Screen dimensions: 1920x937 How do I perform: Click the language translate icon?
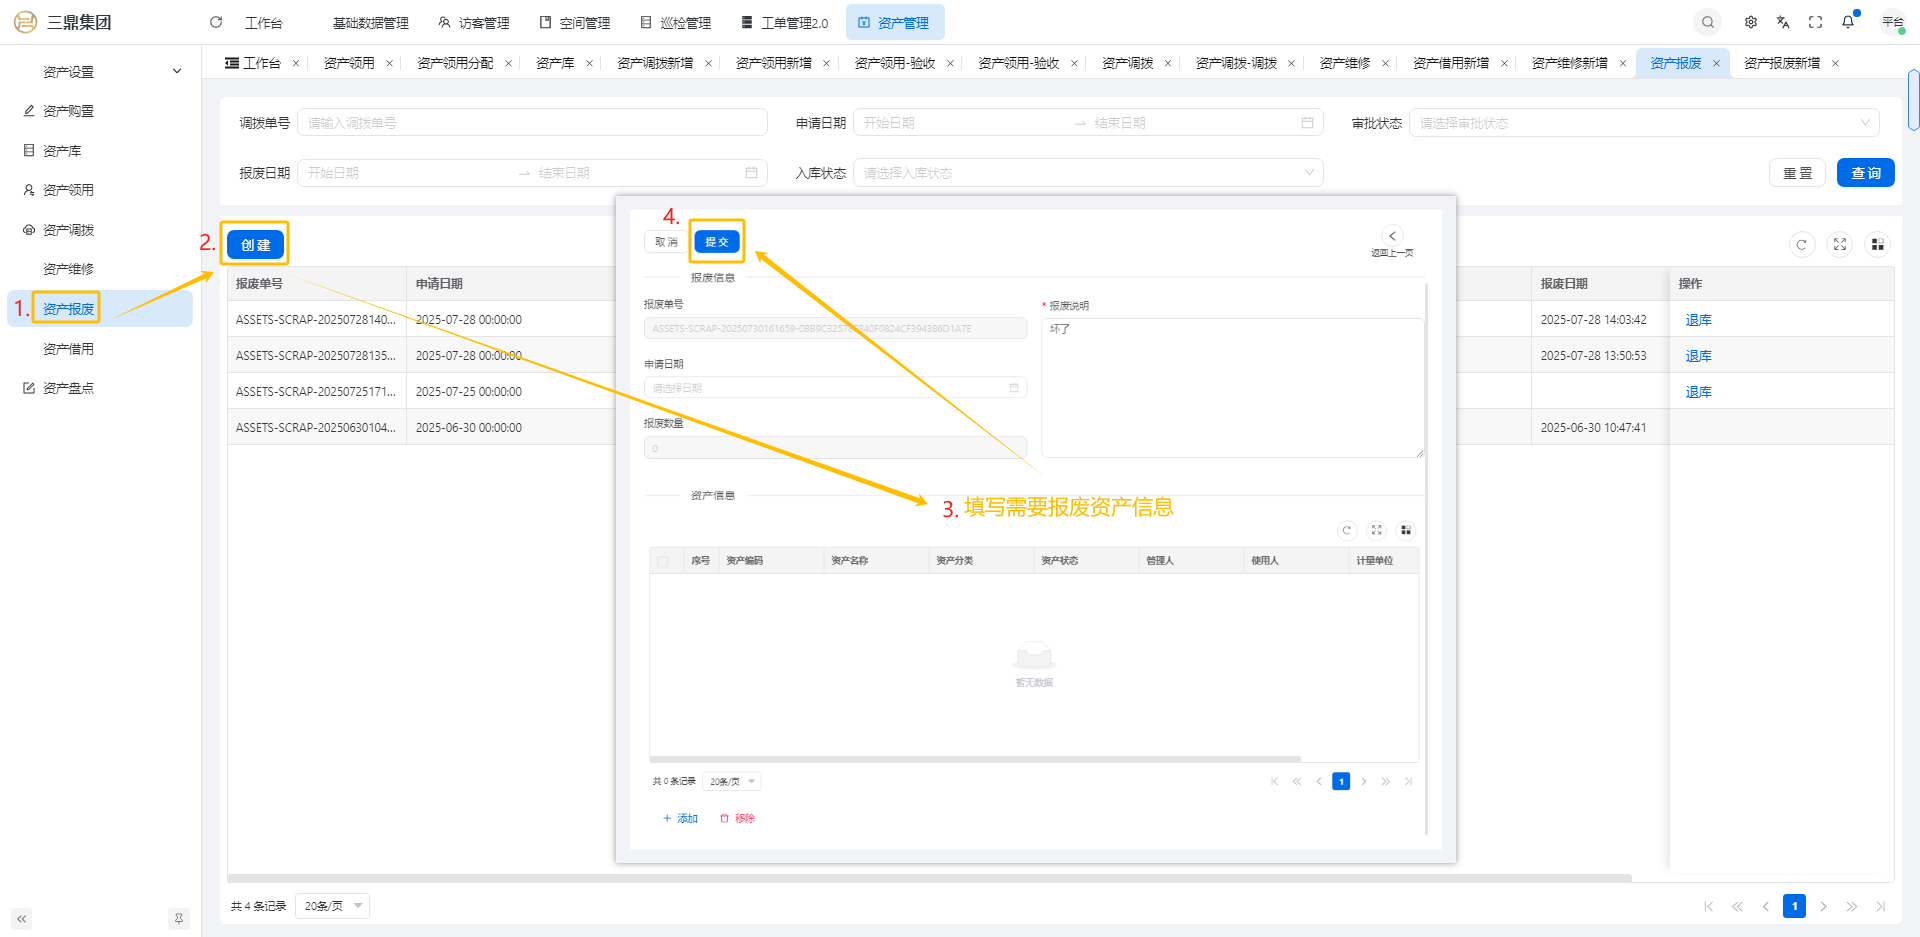coord(1783,22)
